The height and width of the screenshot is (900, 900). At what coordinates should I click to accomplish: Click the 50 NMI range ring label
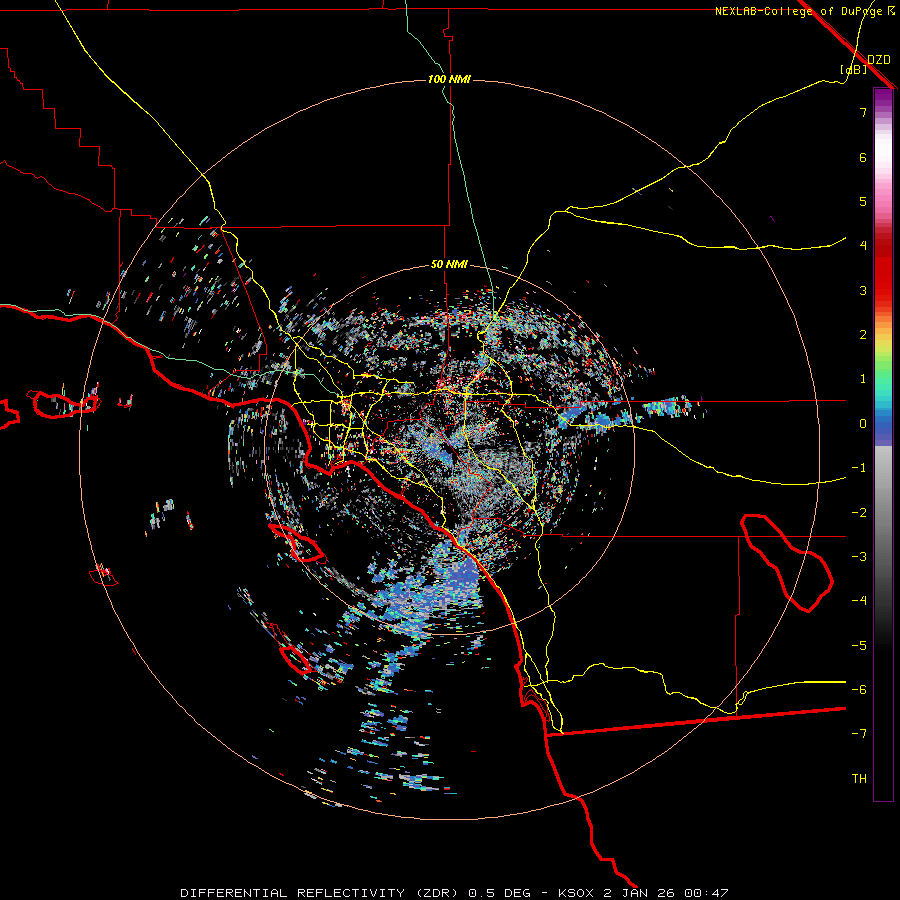(449, 265)
